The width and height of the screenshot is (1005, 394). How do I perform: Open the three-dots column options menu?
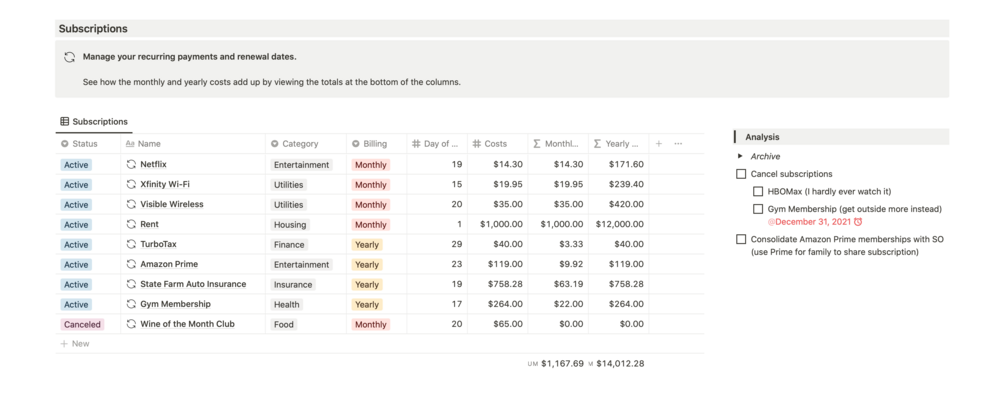[678, 144]
